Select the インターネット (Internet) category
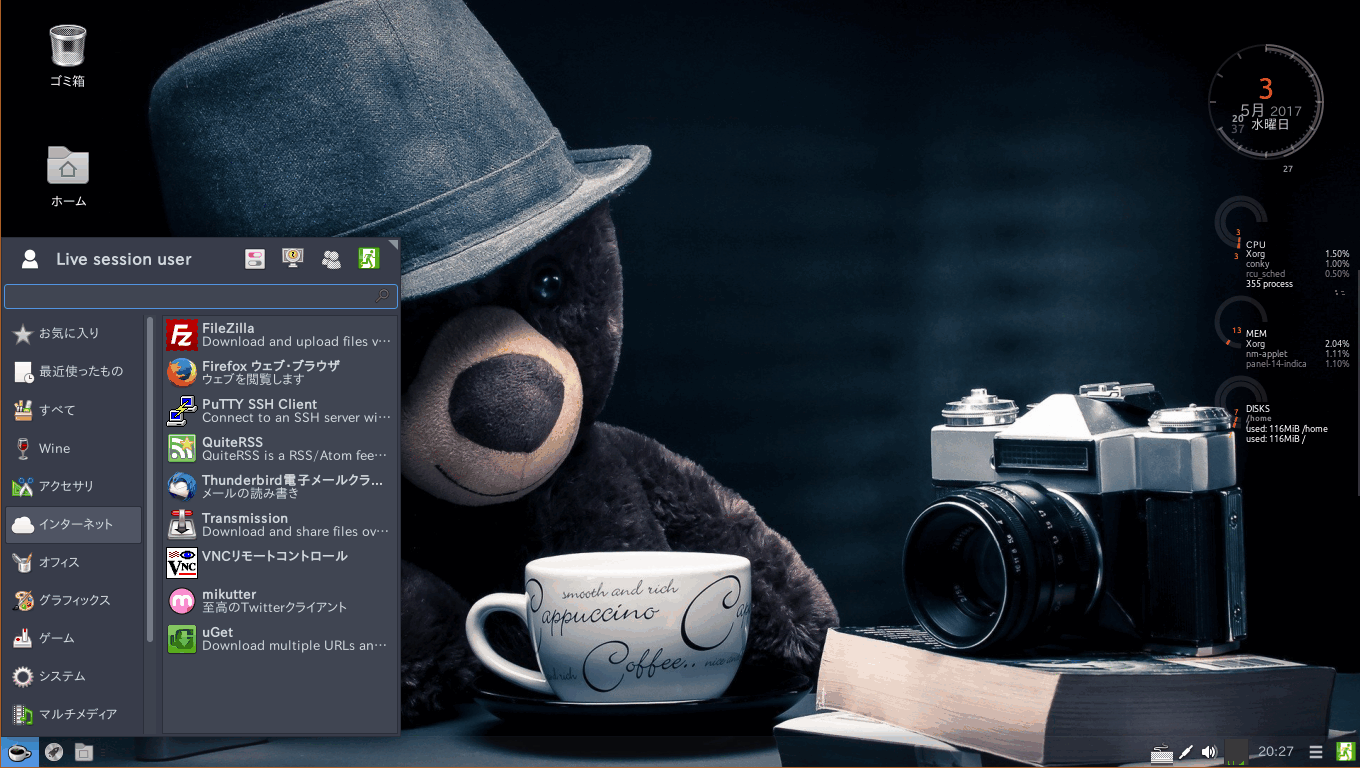Image resolution: width=1360 pixels, height=768 pixels. [74, 524]
